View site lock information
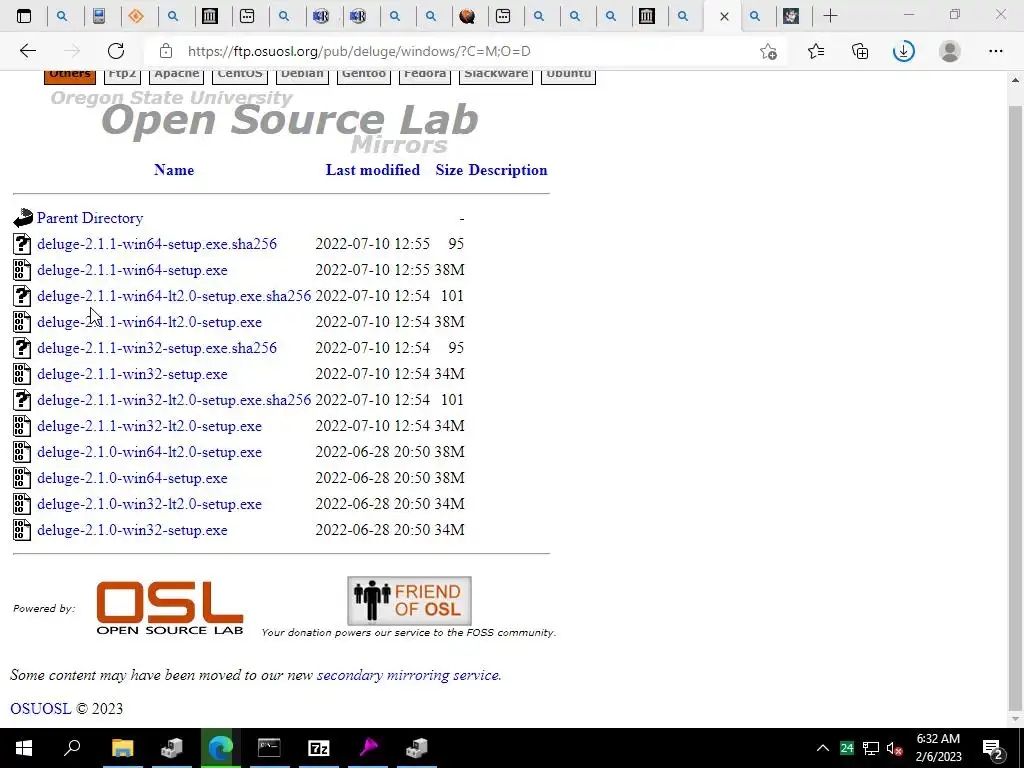Screen dimensions: 1024x768 click(x=166, y=51)
